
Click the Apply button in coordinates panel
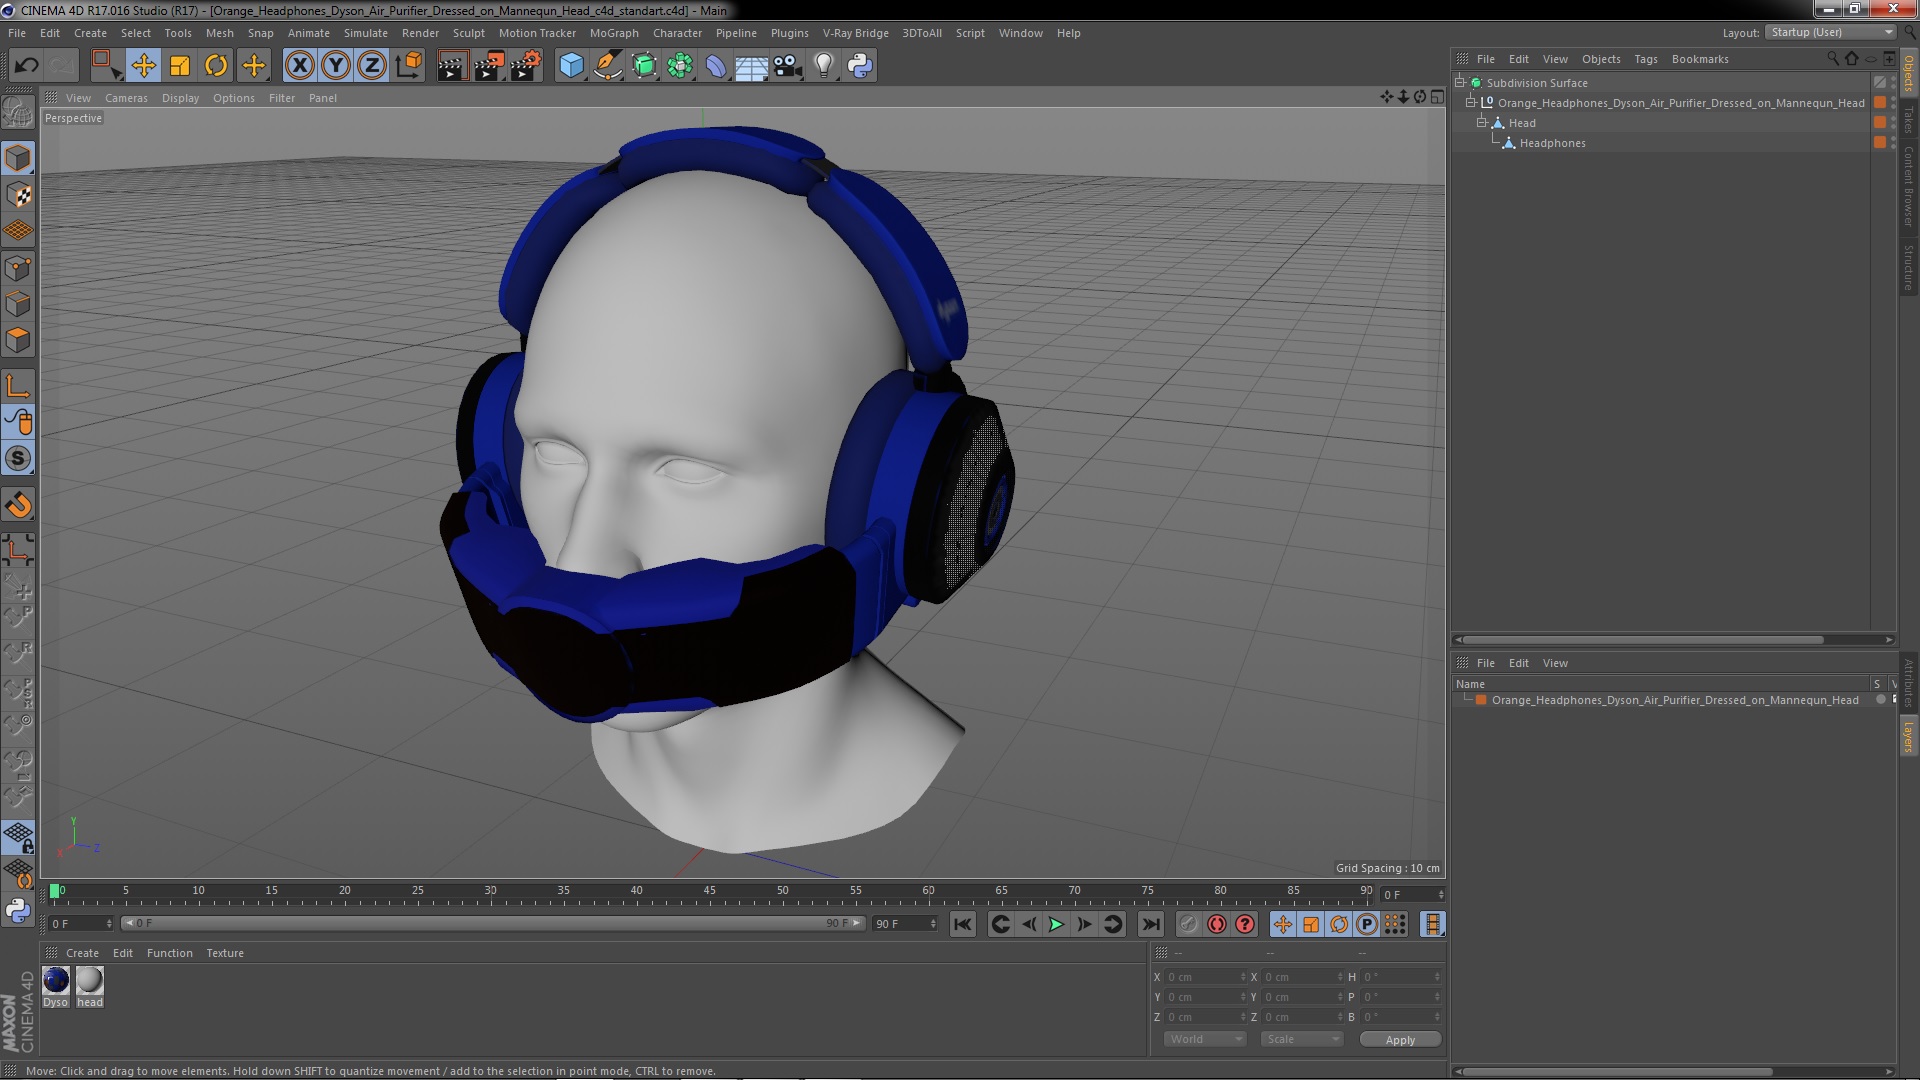1400,1039
